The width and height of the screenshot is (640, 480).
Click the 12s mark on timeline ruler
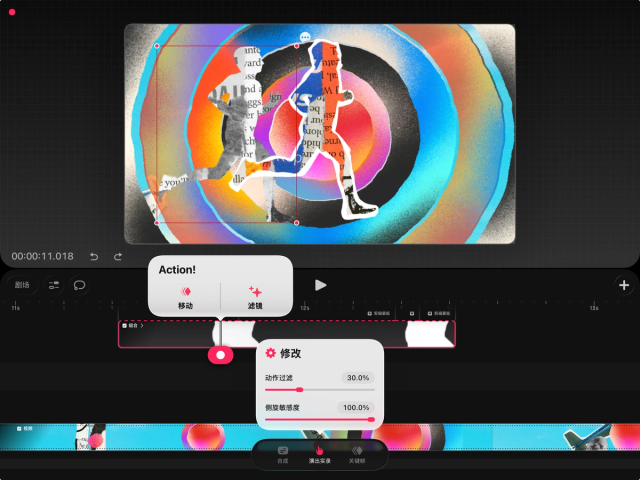point(304,307)
